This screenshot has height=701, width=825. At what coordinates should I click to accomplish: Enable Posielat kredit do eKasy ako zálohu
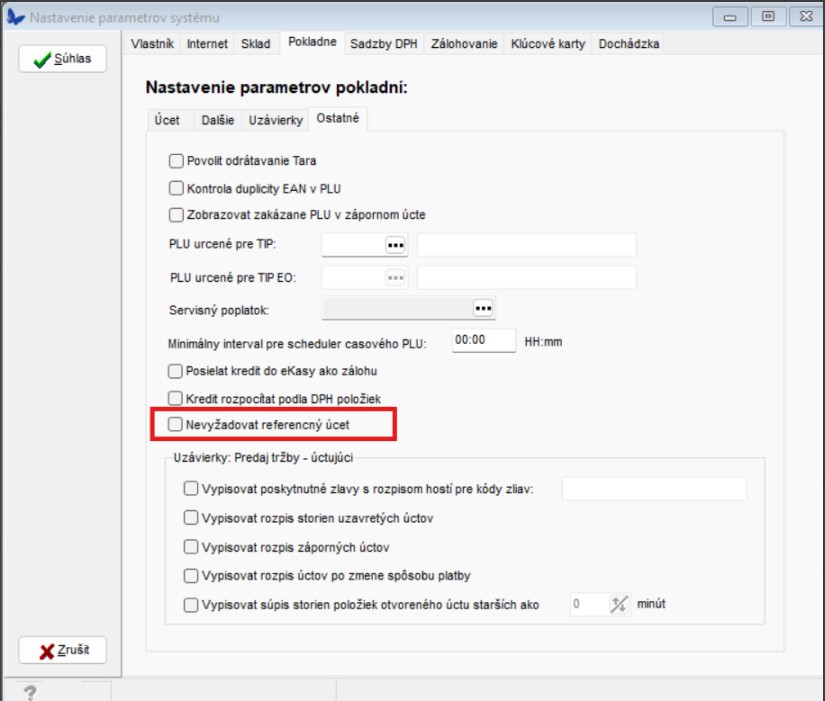[177, 371]
